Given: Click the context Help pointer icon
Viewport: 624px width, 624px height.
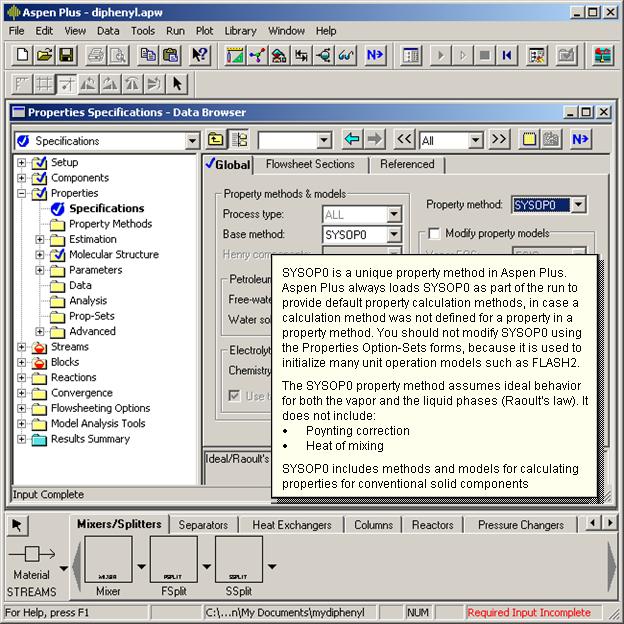Looking at the screenshot, I should pyautogui.click(x=200, y=55).
